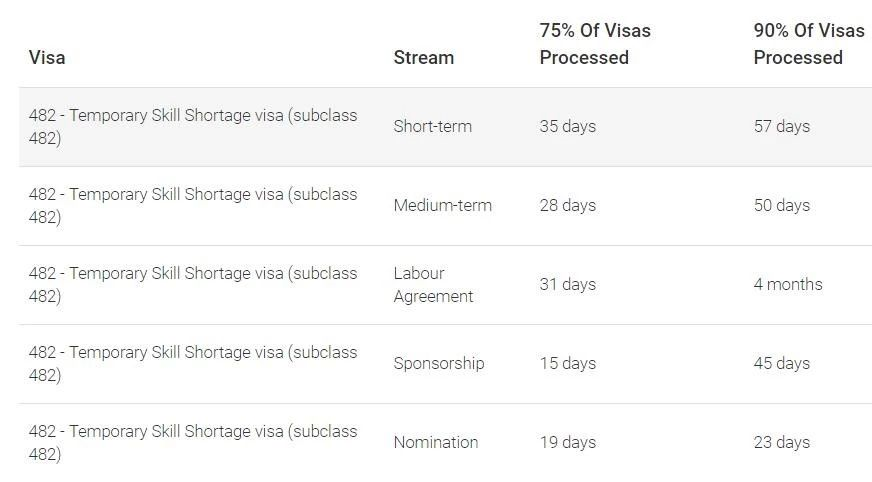Select the 50 days value
This screenshot has height=482, width=872.
point(781,206)
